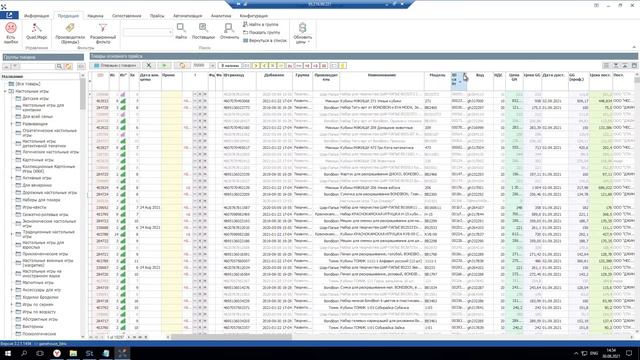Switch to the Конфигурация tab
Viewport: 640px width, 360px height.
253,16
